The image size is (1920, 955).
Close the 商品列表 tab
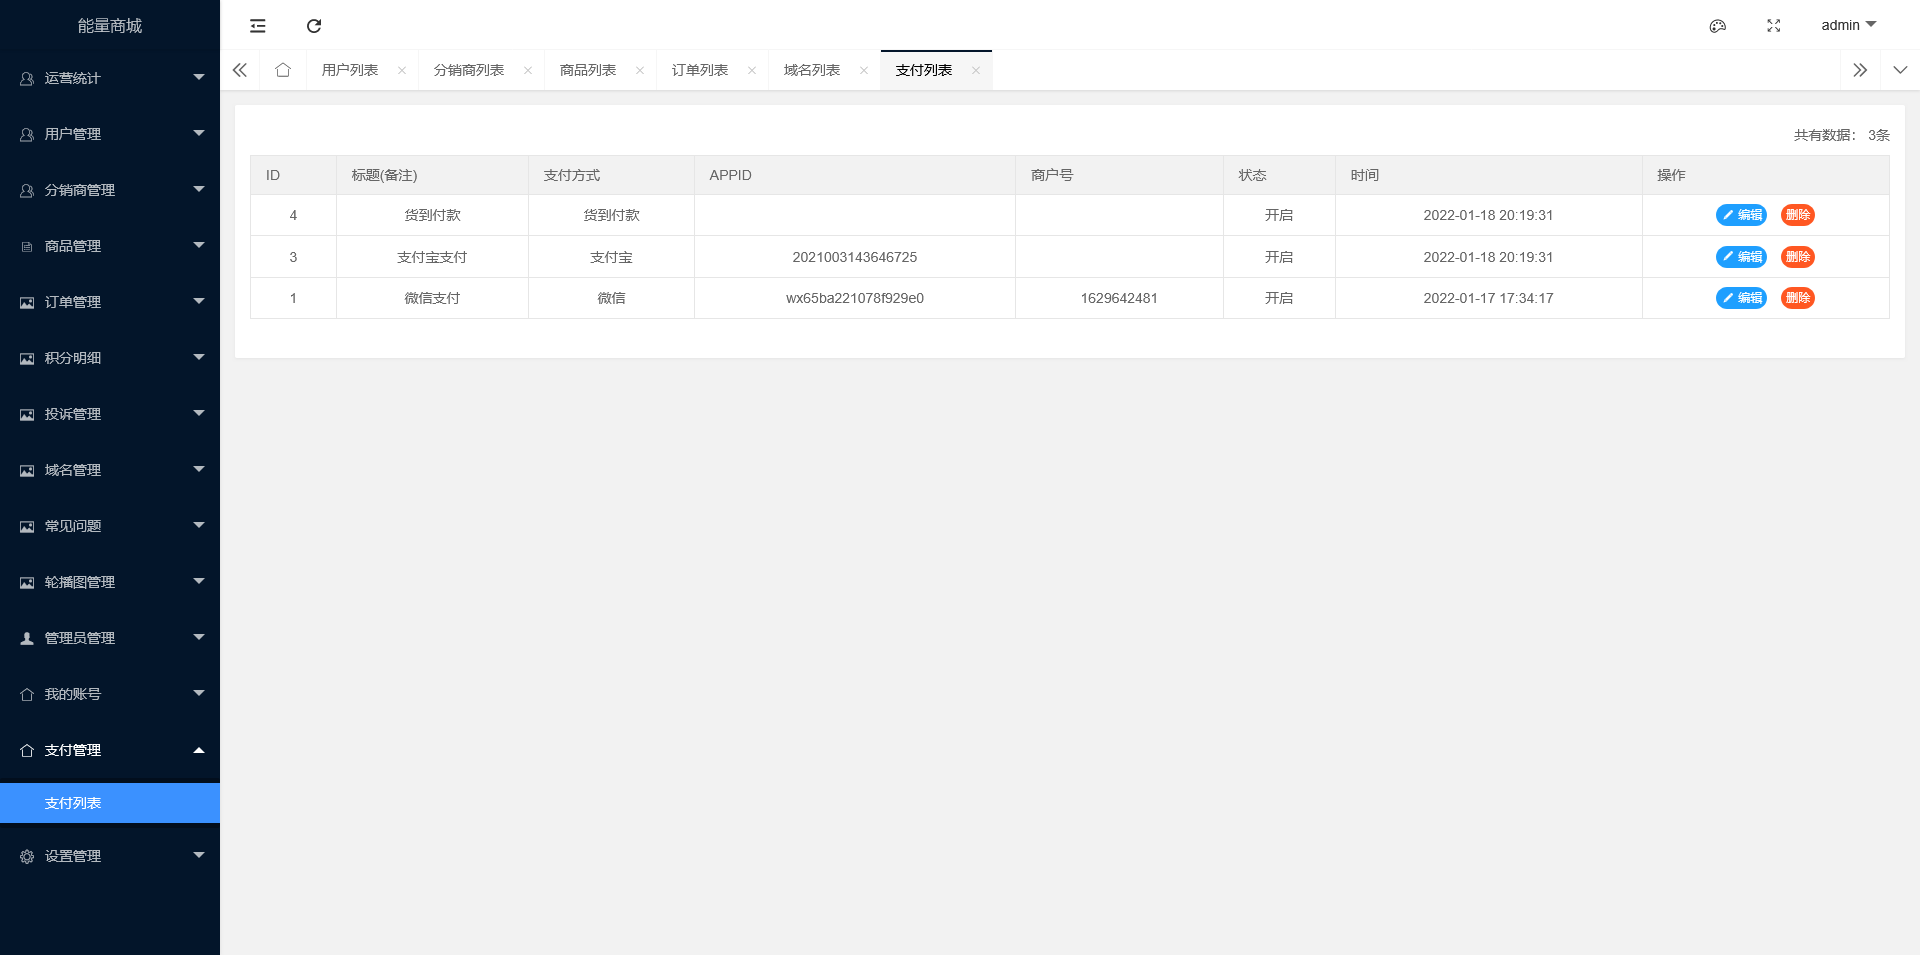[640, 70]
